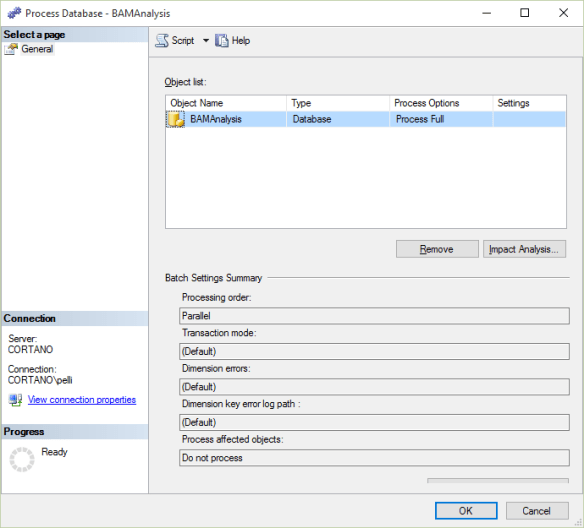The image size is (584, 528).
Task: Click the Script toolbar icon
Action: [x=162, y=40]
